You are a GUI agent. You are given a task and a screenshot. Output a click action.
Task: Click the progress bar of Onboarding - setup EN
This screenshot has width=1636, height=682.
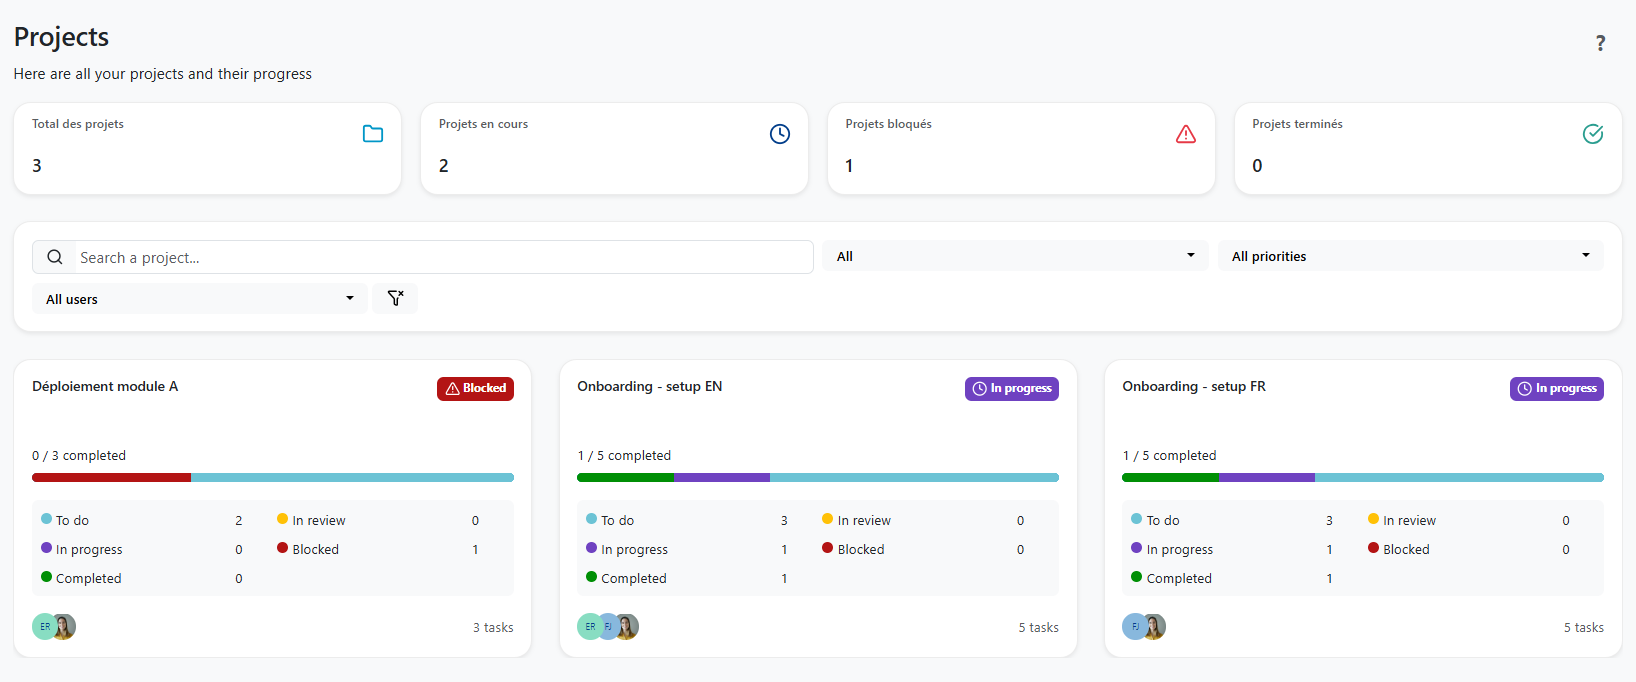(818, 477)
